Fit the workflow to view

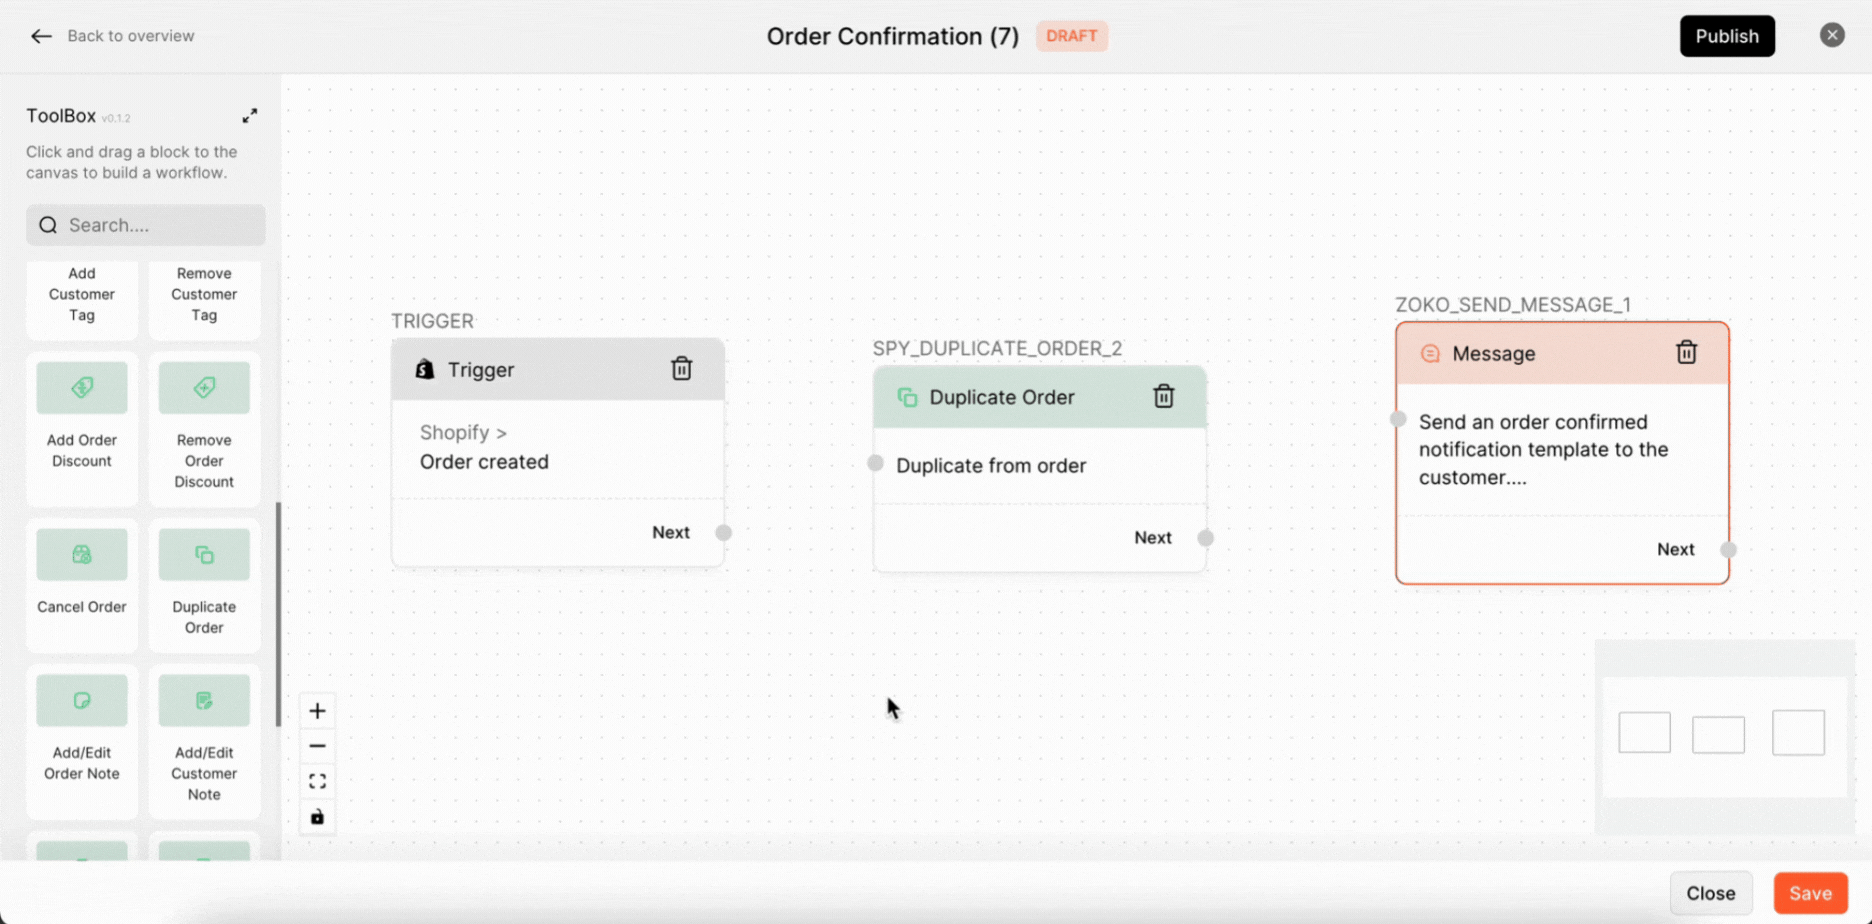(x=317, y=782)
